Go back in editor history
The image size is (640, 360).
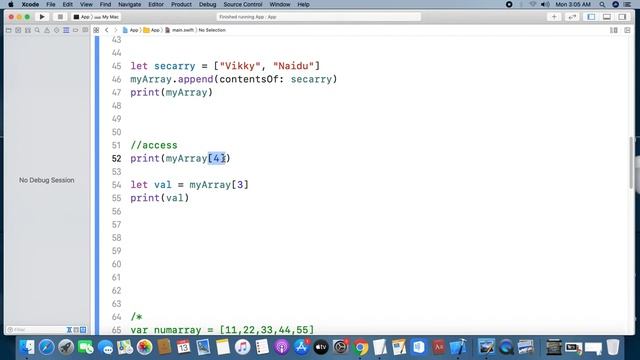[x=107, y=30]
